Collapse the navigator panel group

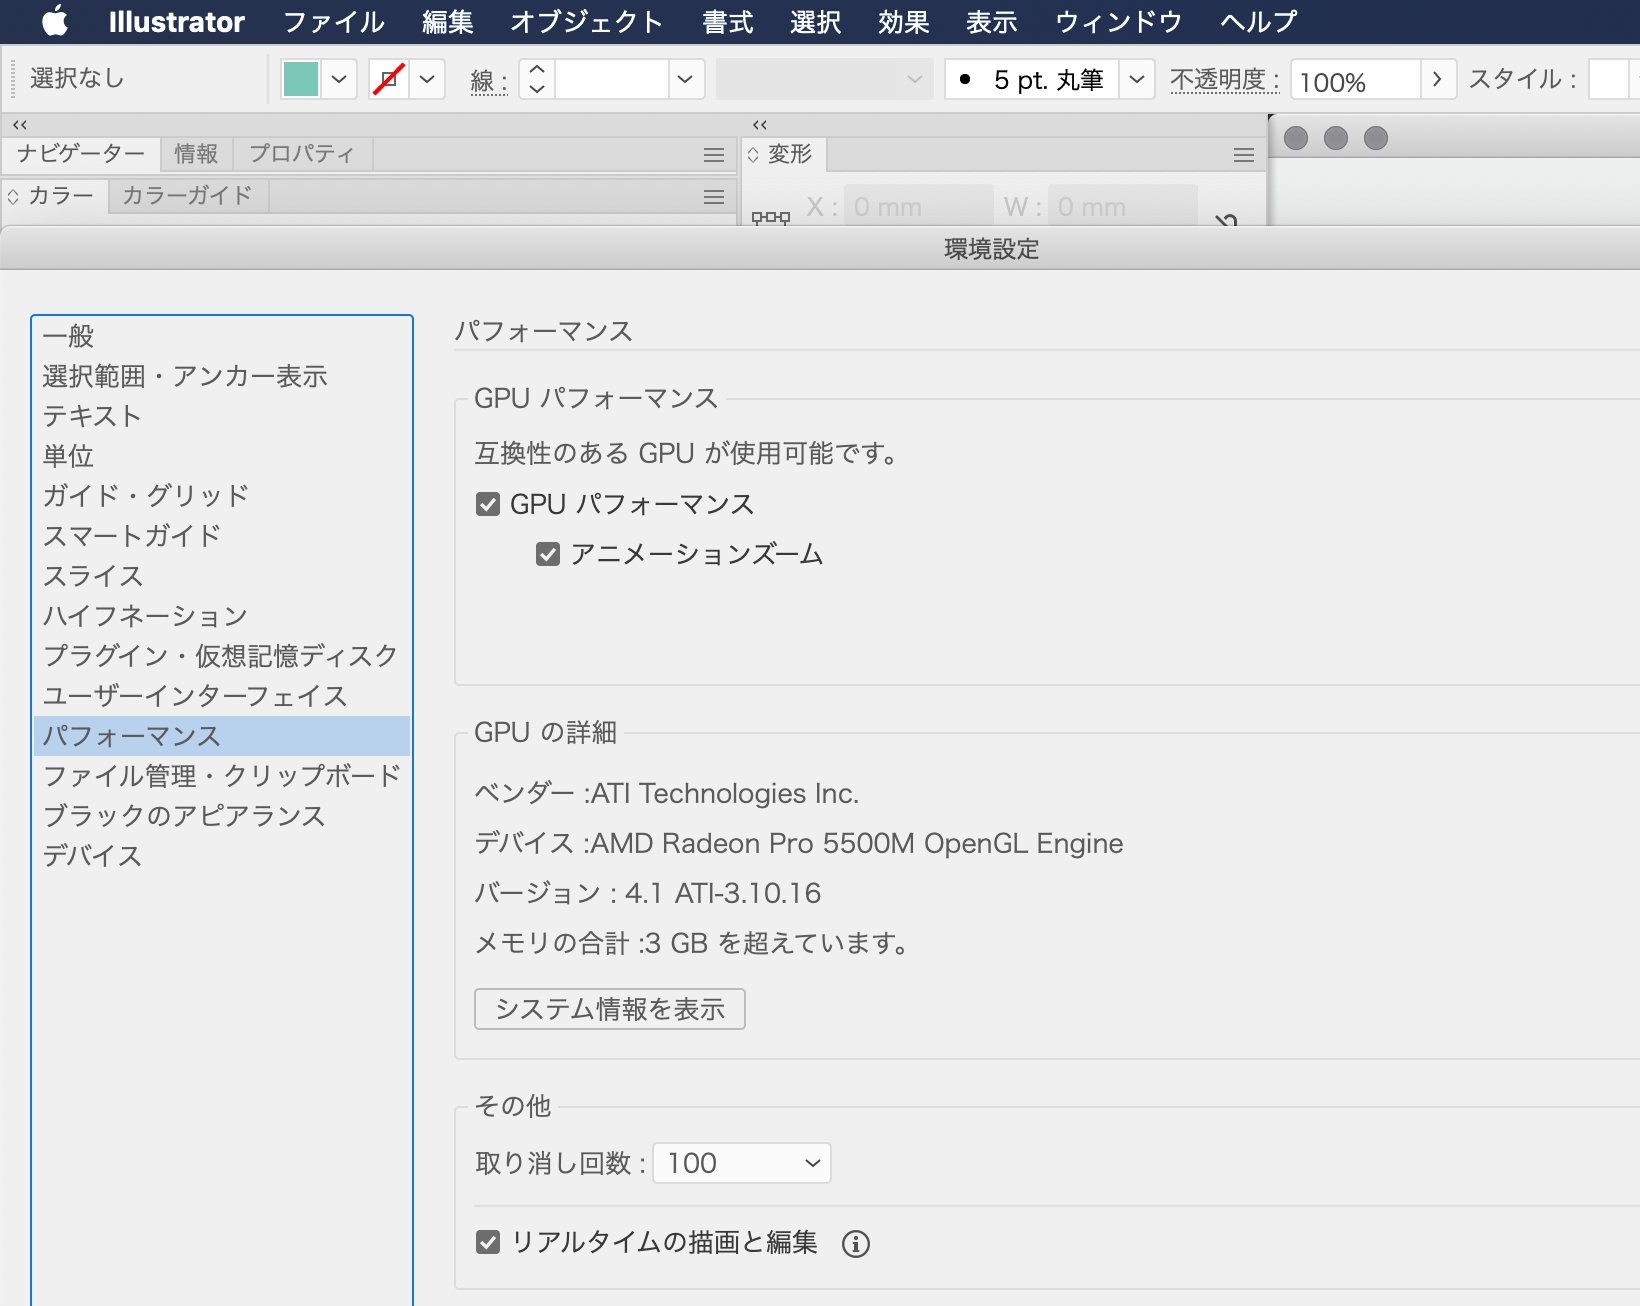[20, 125]
